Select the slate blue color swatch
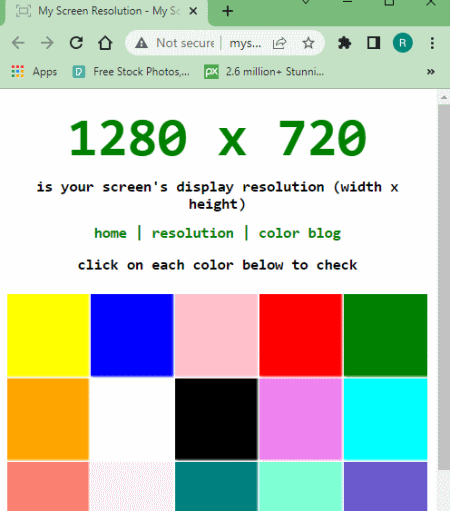The image size is (450, 511). pyautogui.click(x=385, y=486)
